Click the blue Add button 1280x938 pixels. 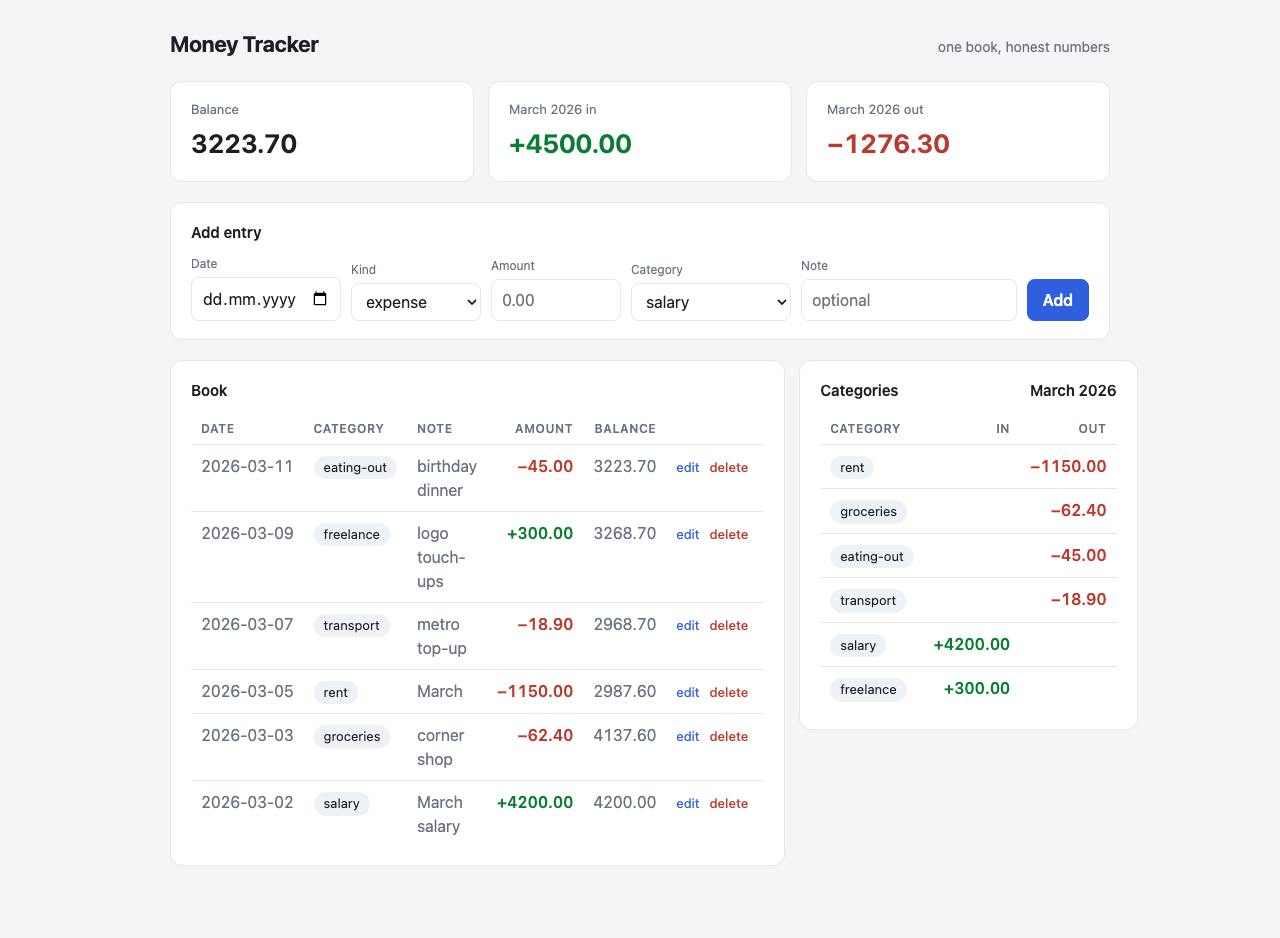point(1058,300)
